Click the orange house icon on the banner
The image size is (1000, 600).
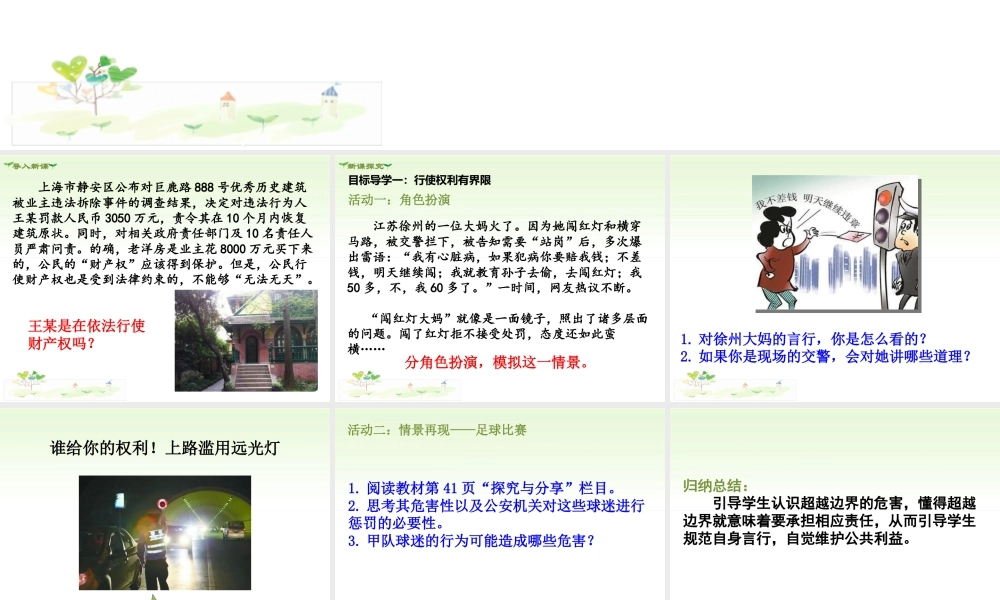coord(228,100)
